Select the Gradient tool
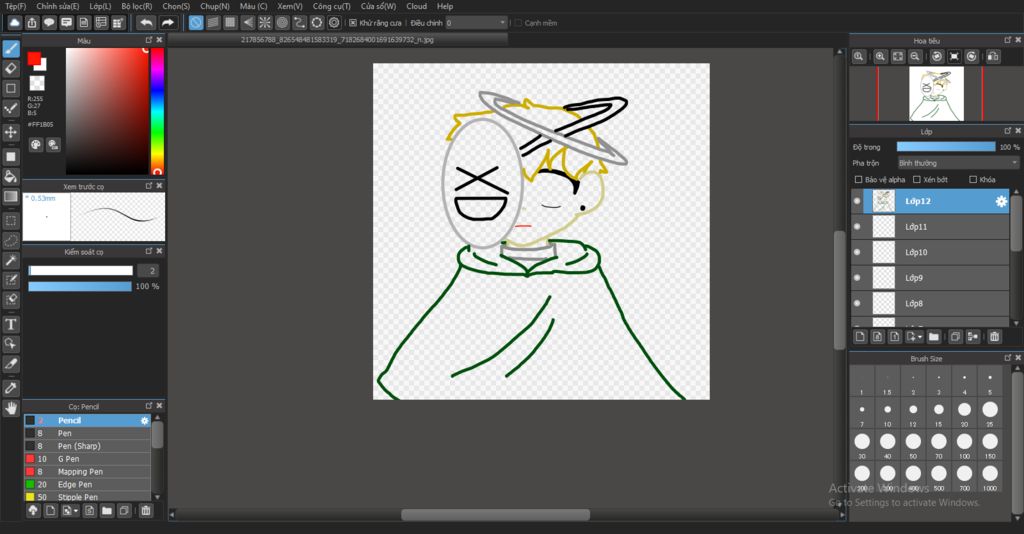 click(x=11, y=196)
